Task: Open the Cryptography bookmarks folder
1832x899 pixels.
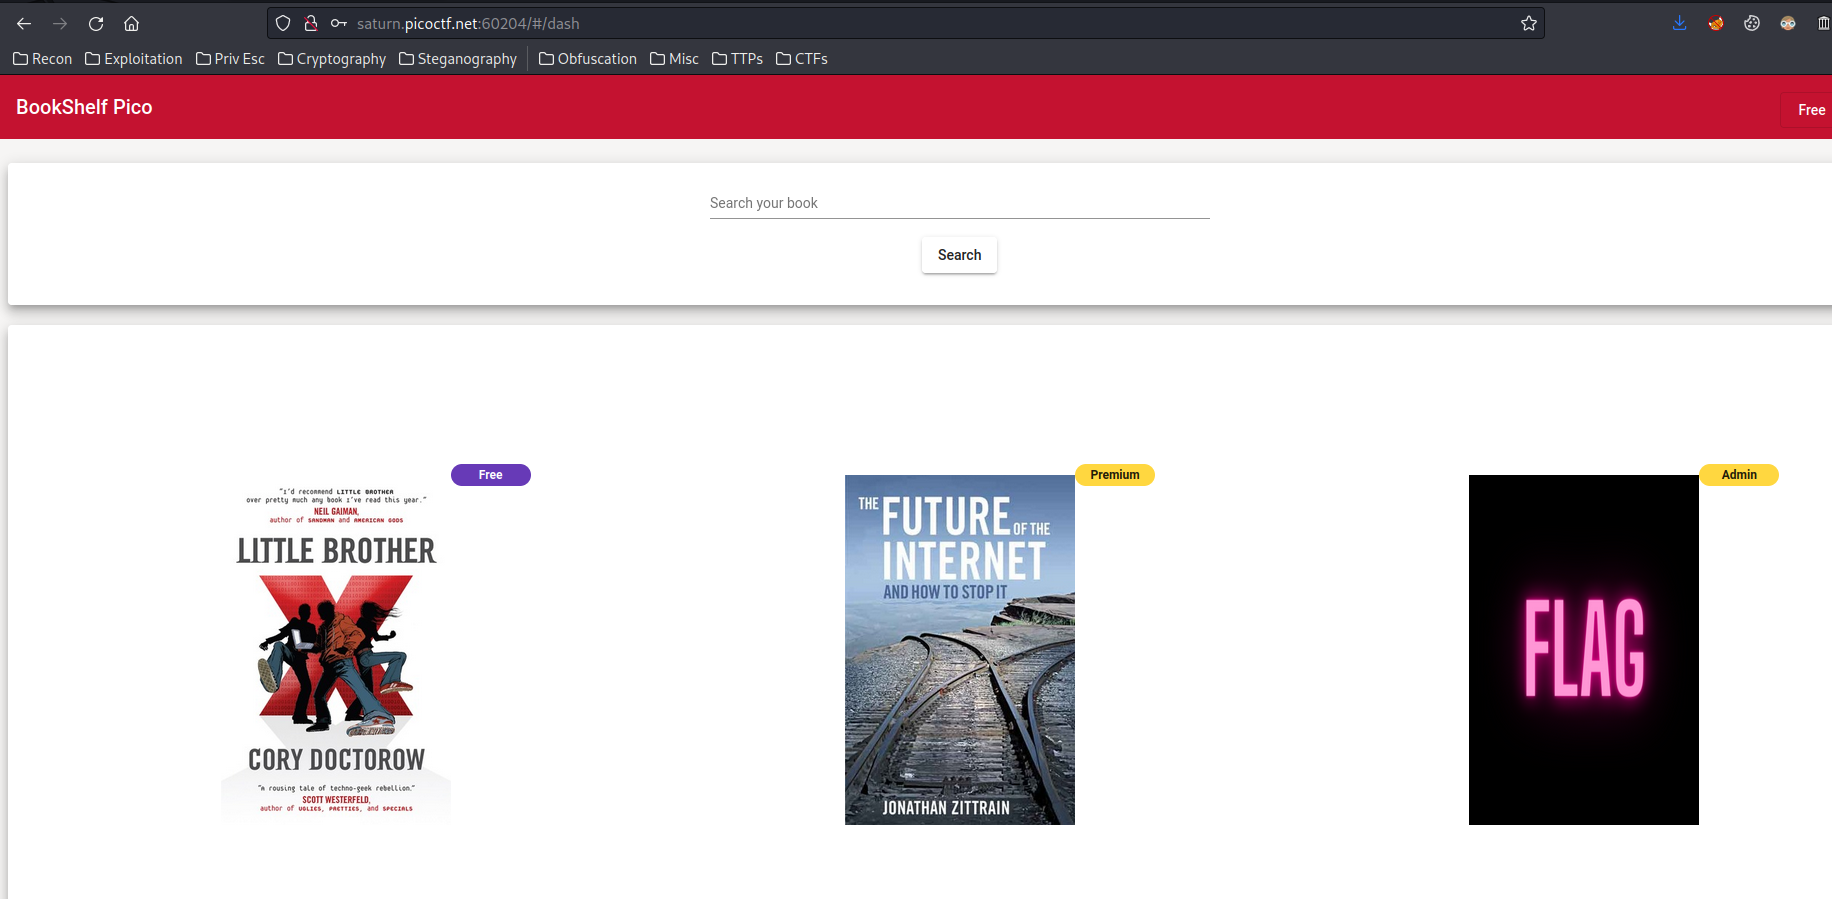Action: pyautogui.click(x=332, y=59)
